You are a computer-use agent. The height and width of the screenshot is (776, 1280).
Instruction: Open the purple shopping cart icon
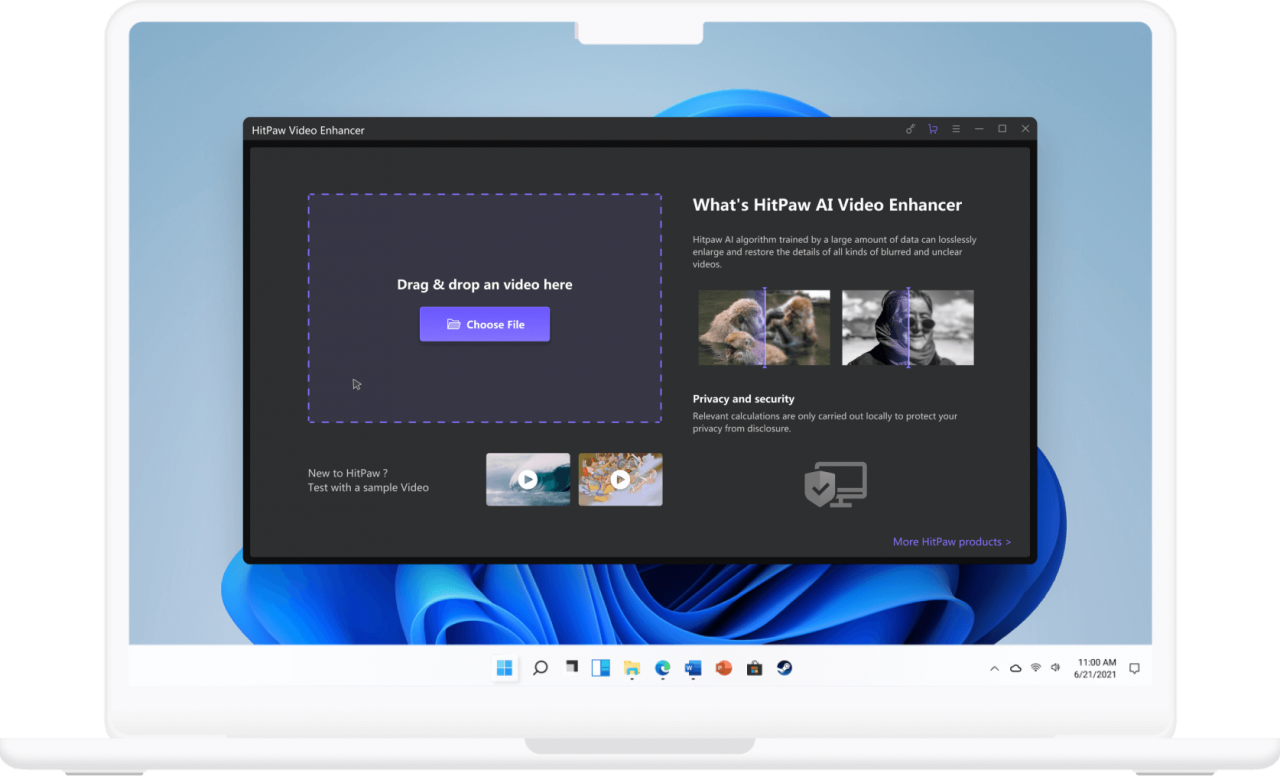933,129
